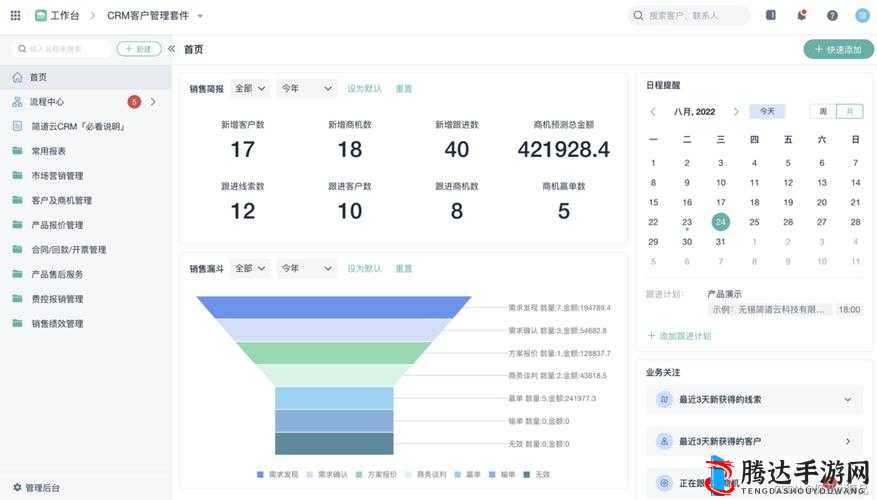Open 今年 dropdown in 销售漏斗
The width and height of the screenshot is (877, 500).
(x=307, y=268)
